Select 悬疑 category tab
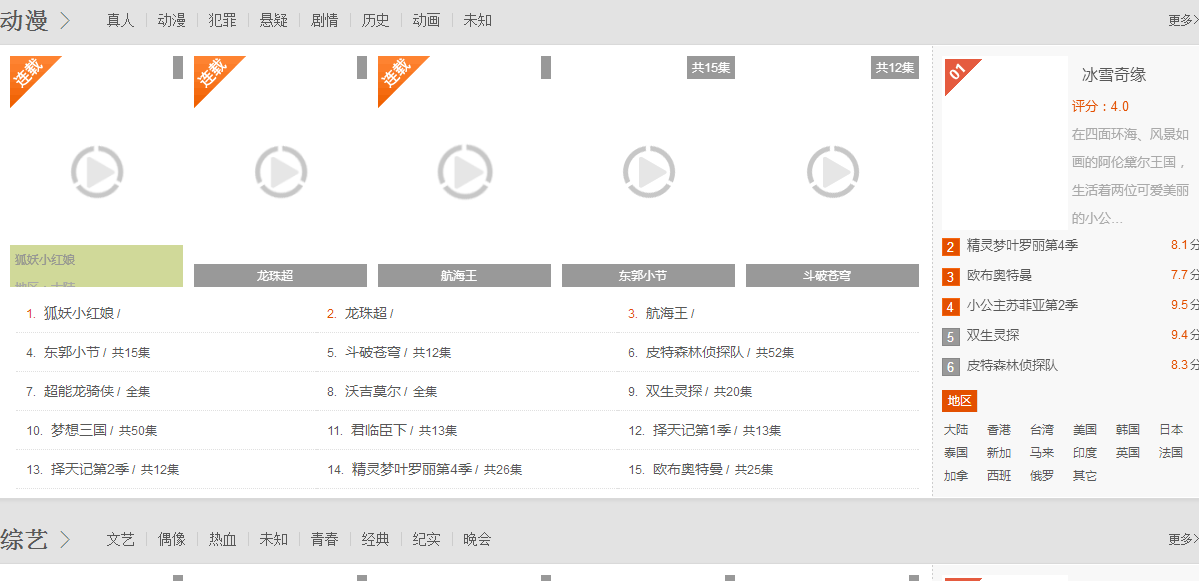Image resolution: width=1199 pixels, height=581 pixels. coord(274,21)
